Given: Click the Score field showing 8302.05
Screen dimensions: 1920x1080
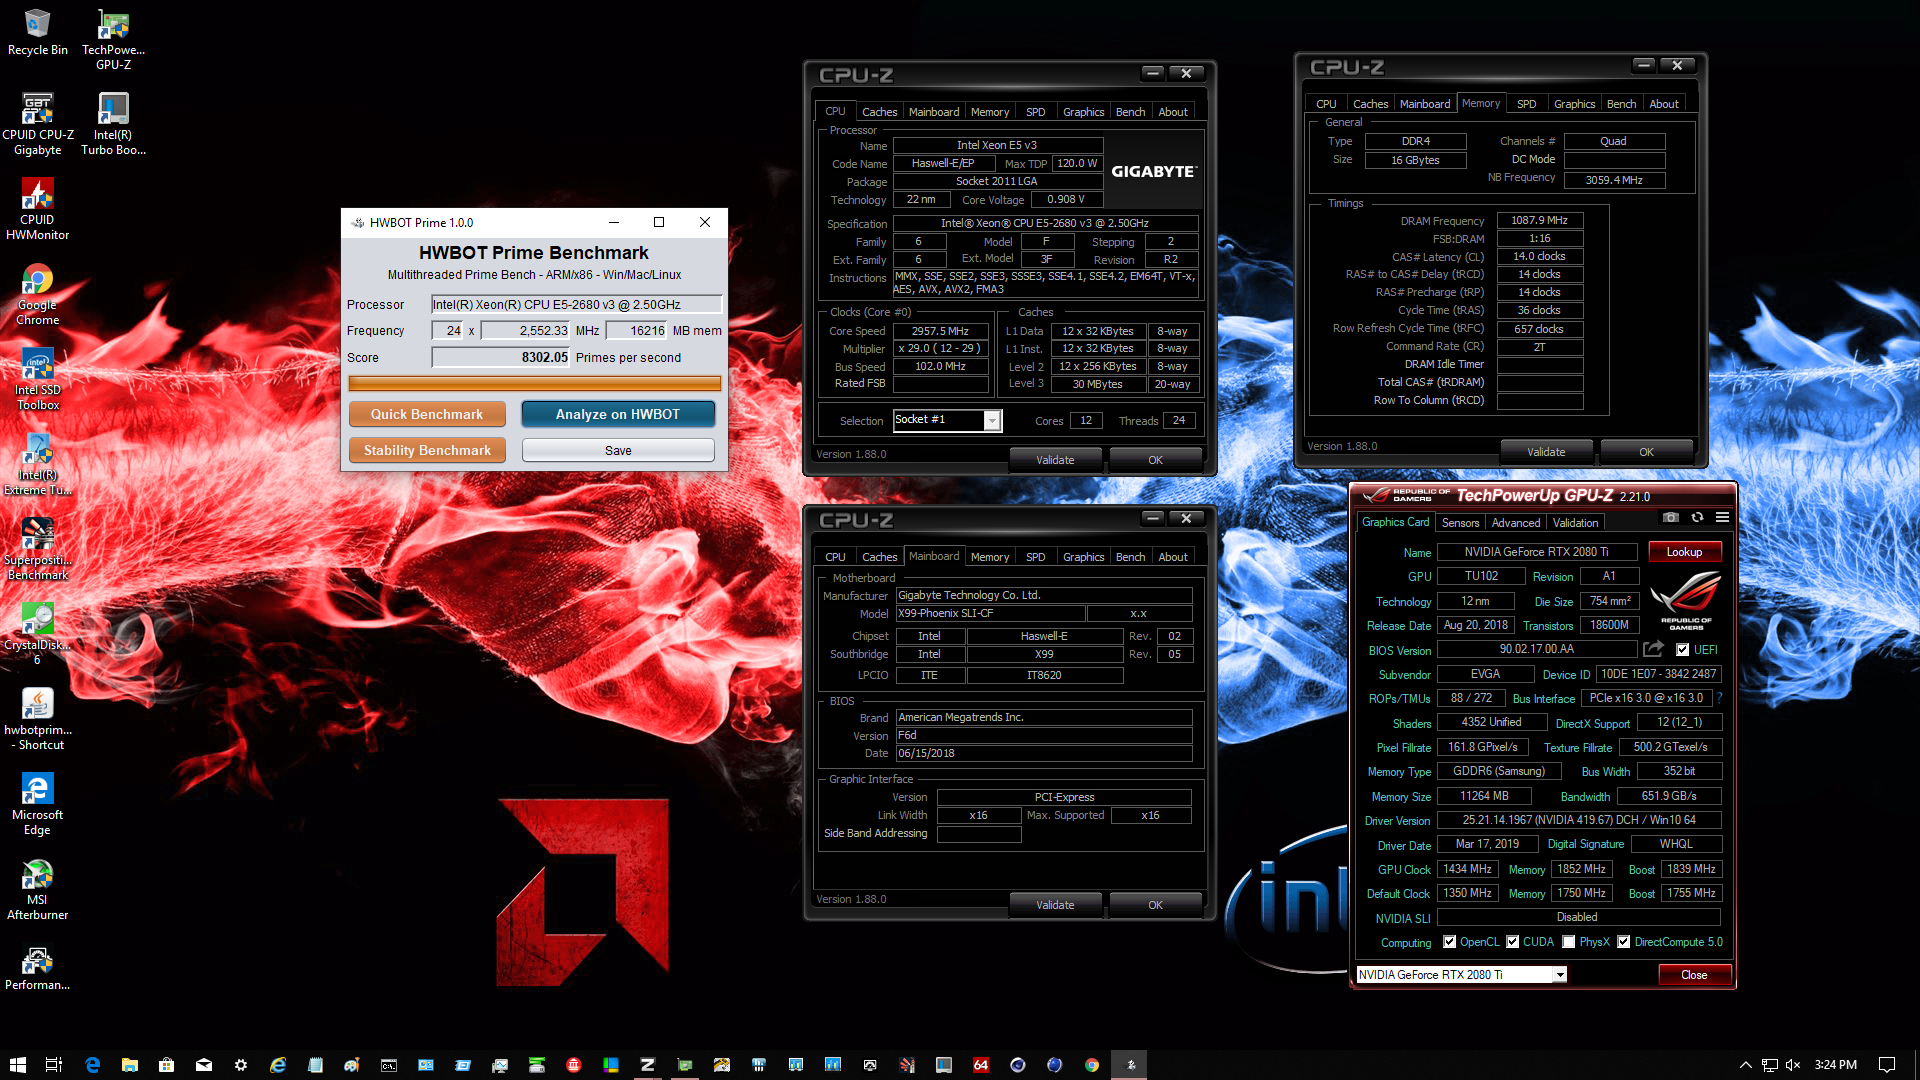Looking at the screenshot, I should (x=501, y=357).
